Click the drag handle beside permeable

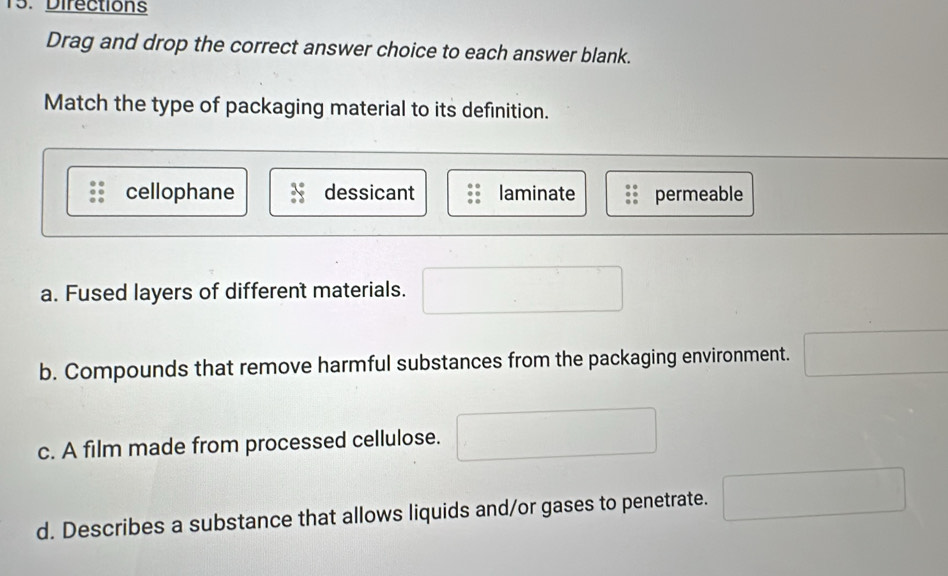tap(631, 193)
